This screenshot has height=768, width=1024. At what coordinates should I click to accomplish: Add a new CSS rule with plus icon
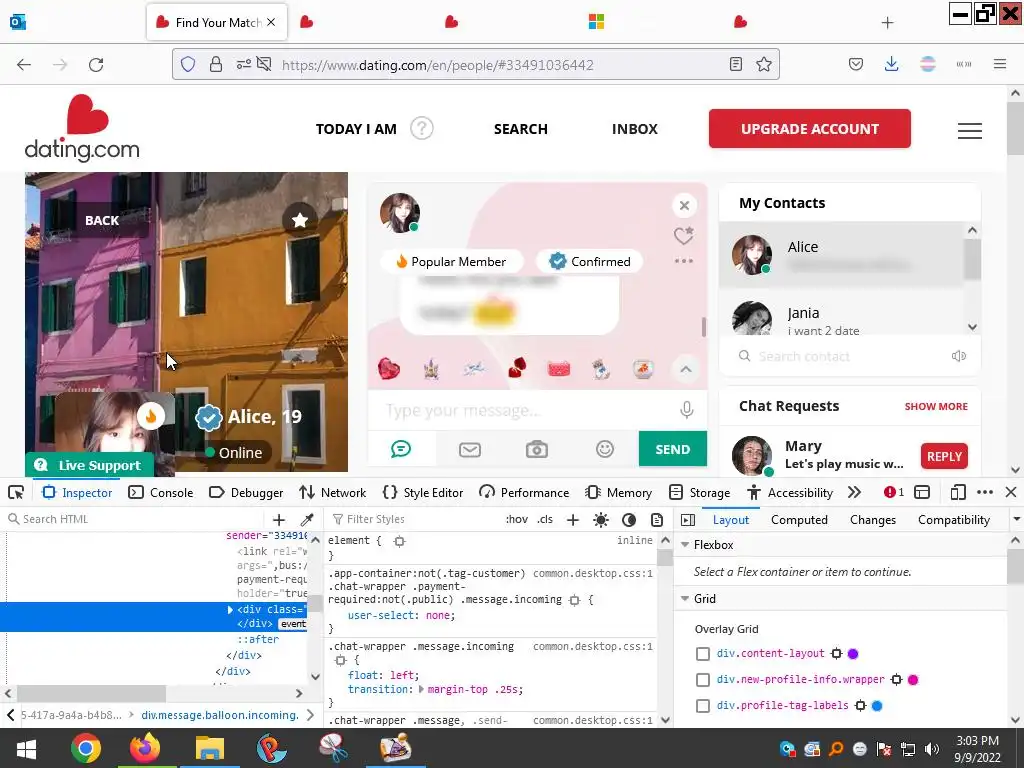point(573,520)
